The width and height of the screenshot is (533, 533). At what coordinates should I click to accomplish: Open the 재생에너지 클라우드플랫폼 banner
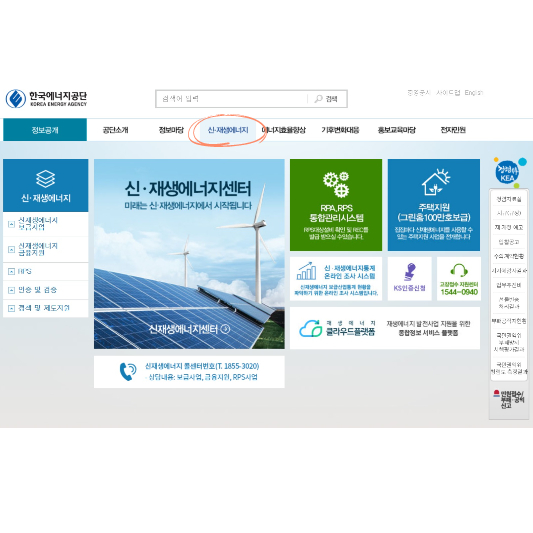point(385,328)
